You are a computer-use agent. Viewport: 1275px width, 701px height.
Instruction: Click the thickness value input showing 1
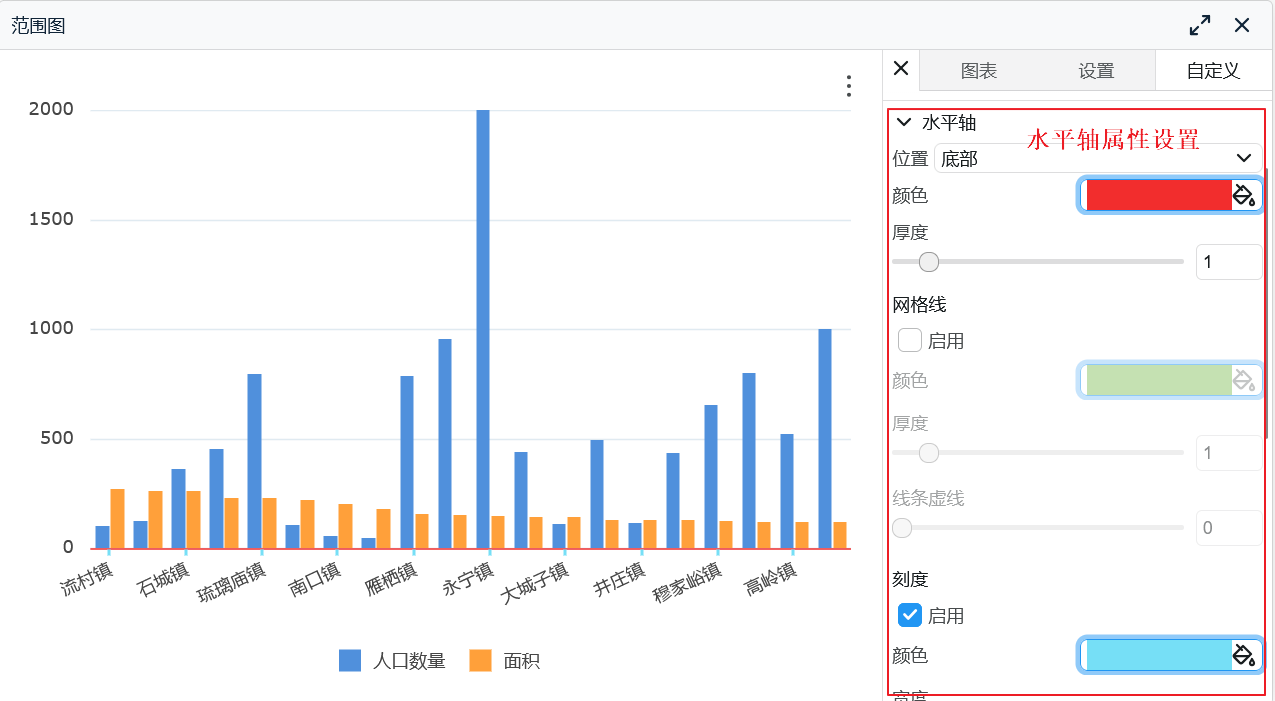pos(1228,261)
